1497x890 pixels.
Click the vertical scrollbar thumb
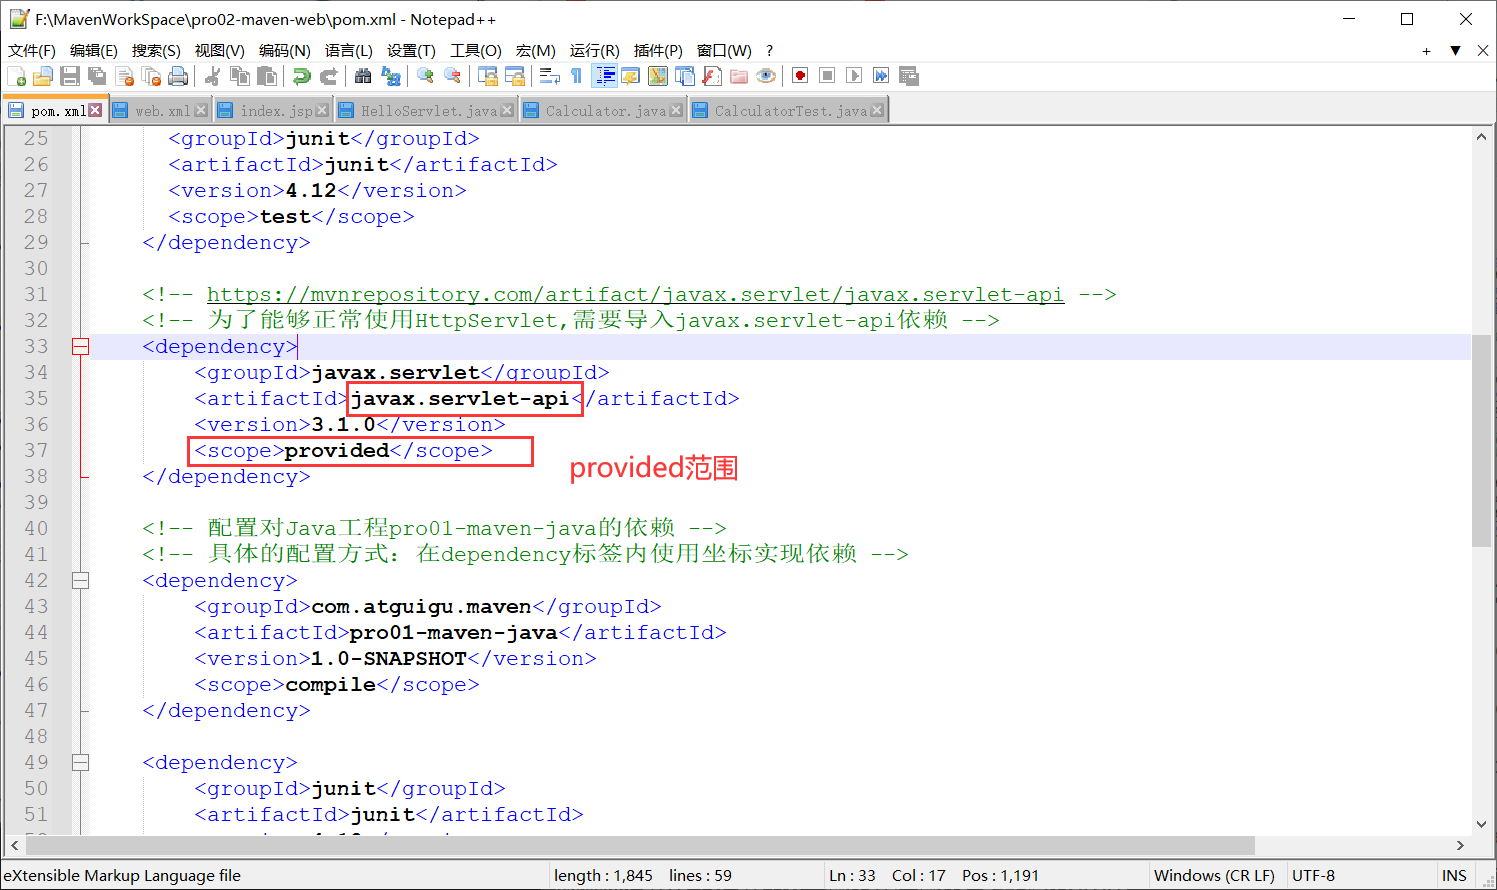coord(1482,440)
